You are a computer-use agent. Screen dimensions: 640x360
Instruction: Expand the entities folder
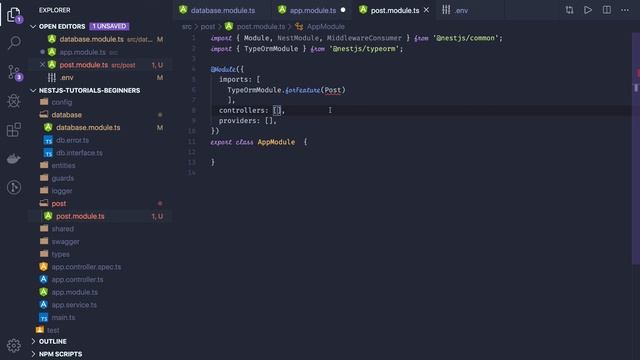pyautogui.click(x=63, y=165)
